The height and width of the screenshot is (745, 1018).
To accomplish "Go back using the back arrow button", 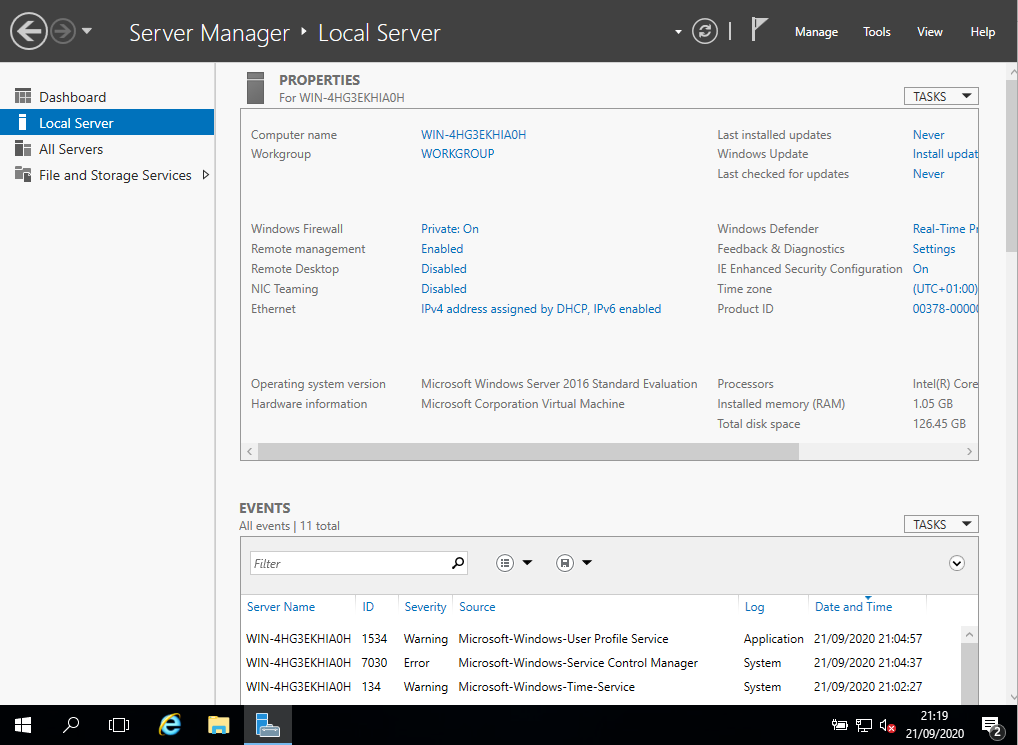I will point(29,31).
